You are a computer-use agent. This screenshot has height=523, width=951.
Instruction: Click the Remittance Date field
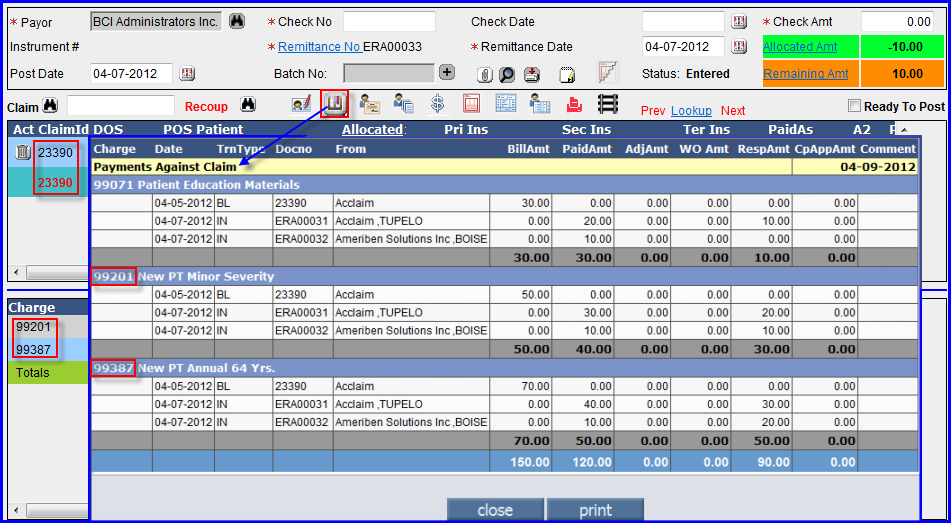684,47
